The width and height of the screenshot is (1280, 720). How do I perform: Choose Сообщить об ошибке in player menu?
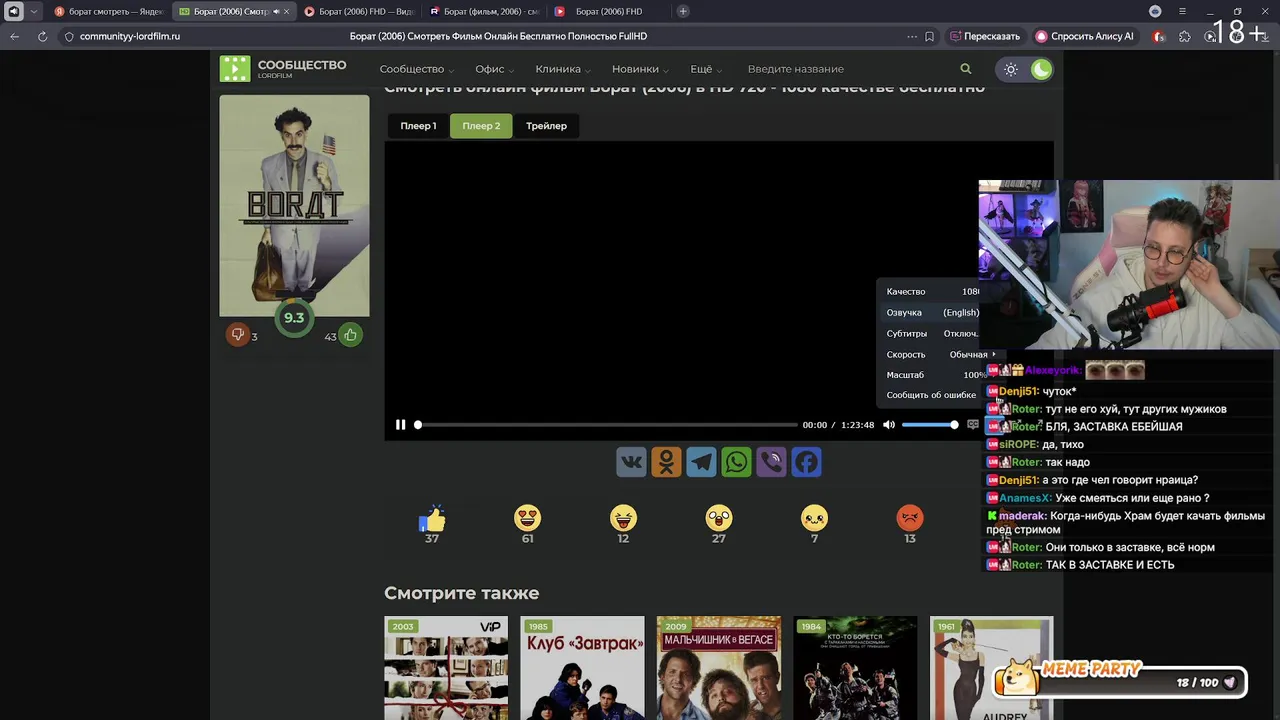point(931,395)
